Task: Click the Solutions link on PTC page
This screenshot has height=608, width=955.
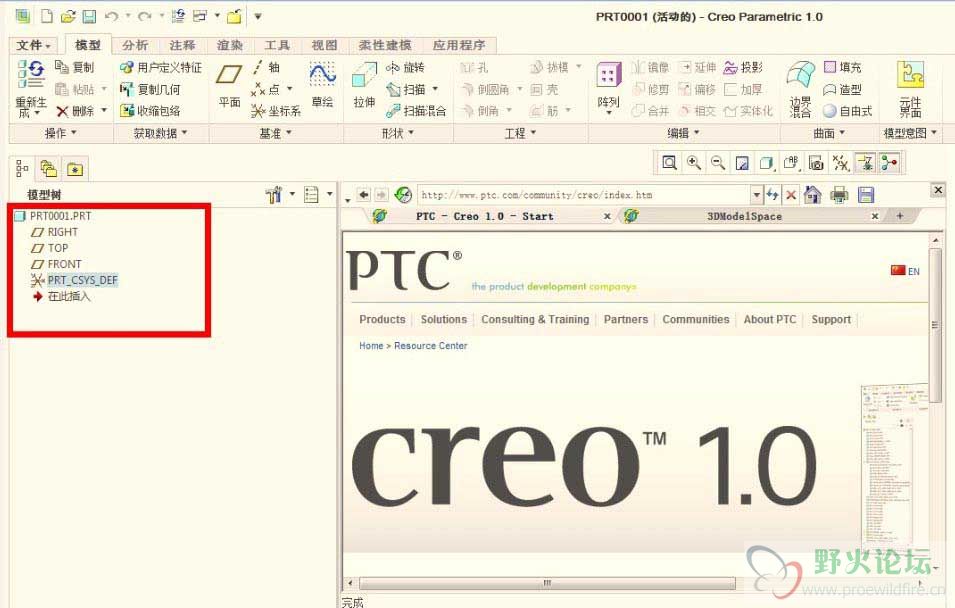Action: [x=443, y=319]
